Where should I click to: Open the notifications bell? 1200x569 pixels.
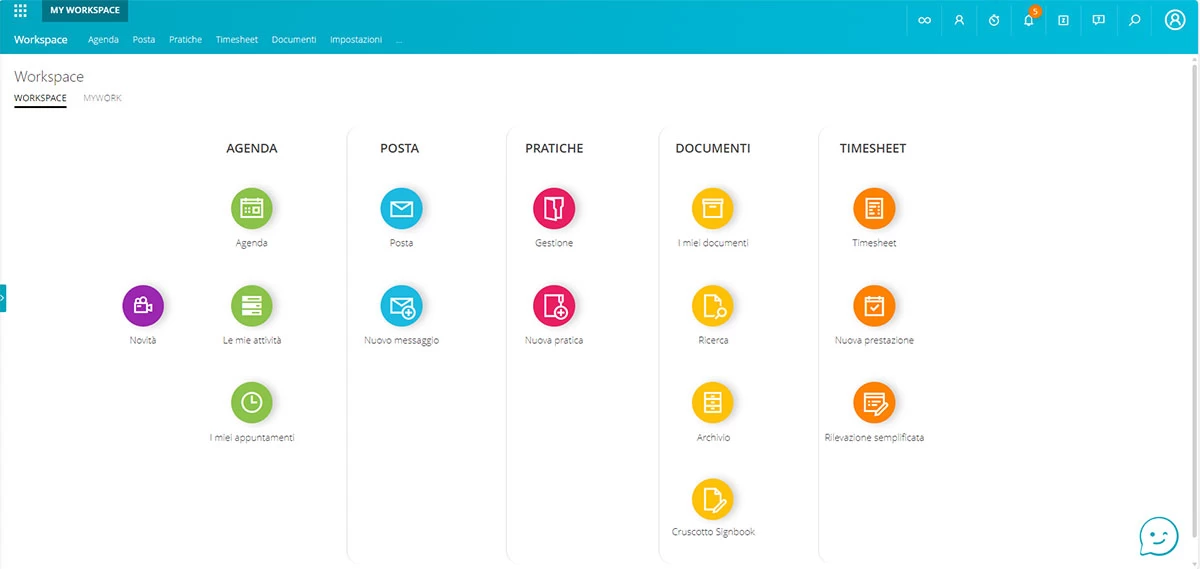[1028, 20]
